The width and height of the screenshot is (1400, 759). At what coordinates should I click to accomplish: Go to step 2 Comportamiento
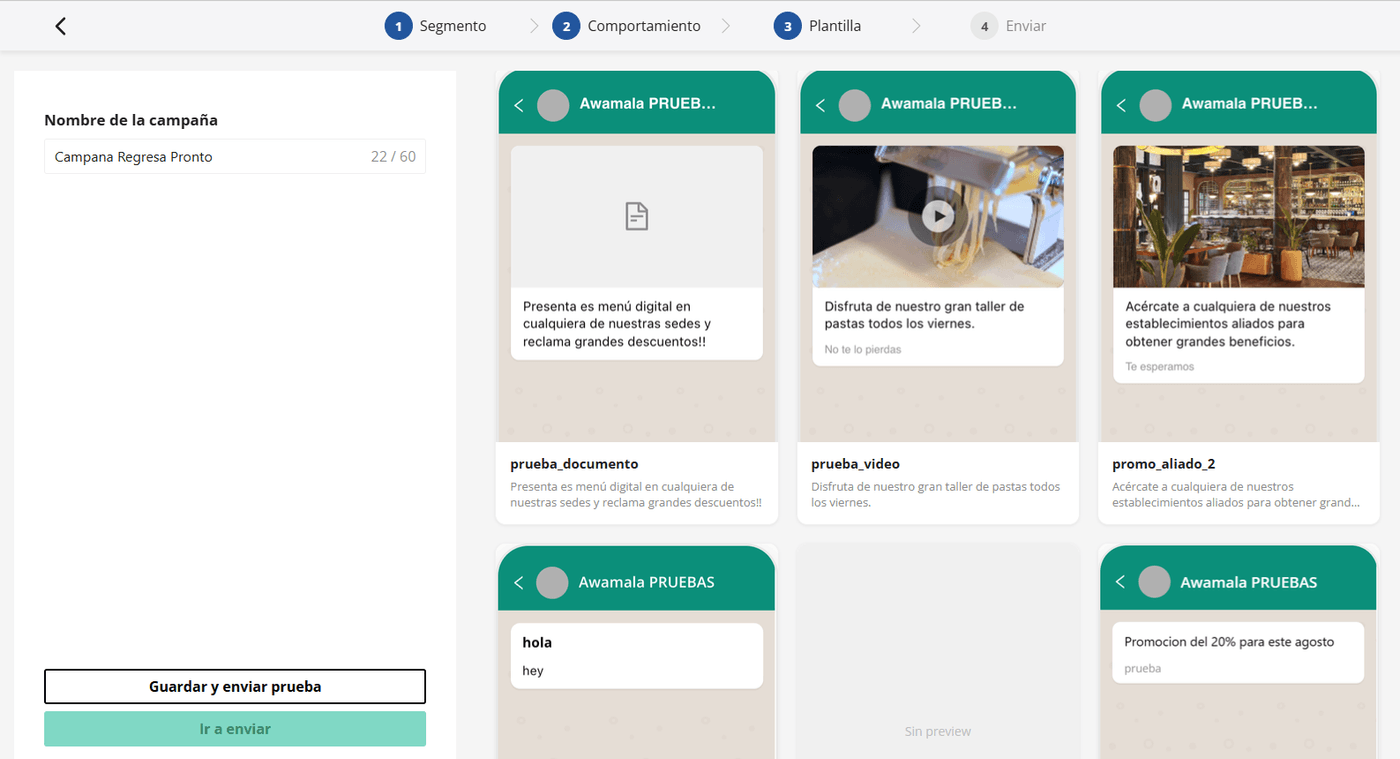[627, 27]
